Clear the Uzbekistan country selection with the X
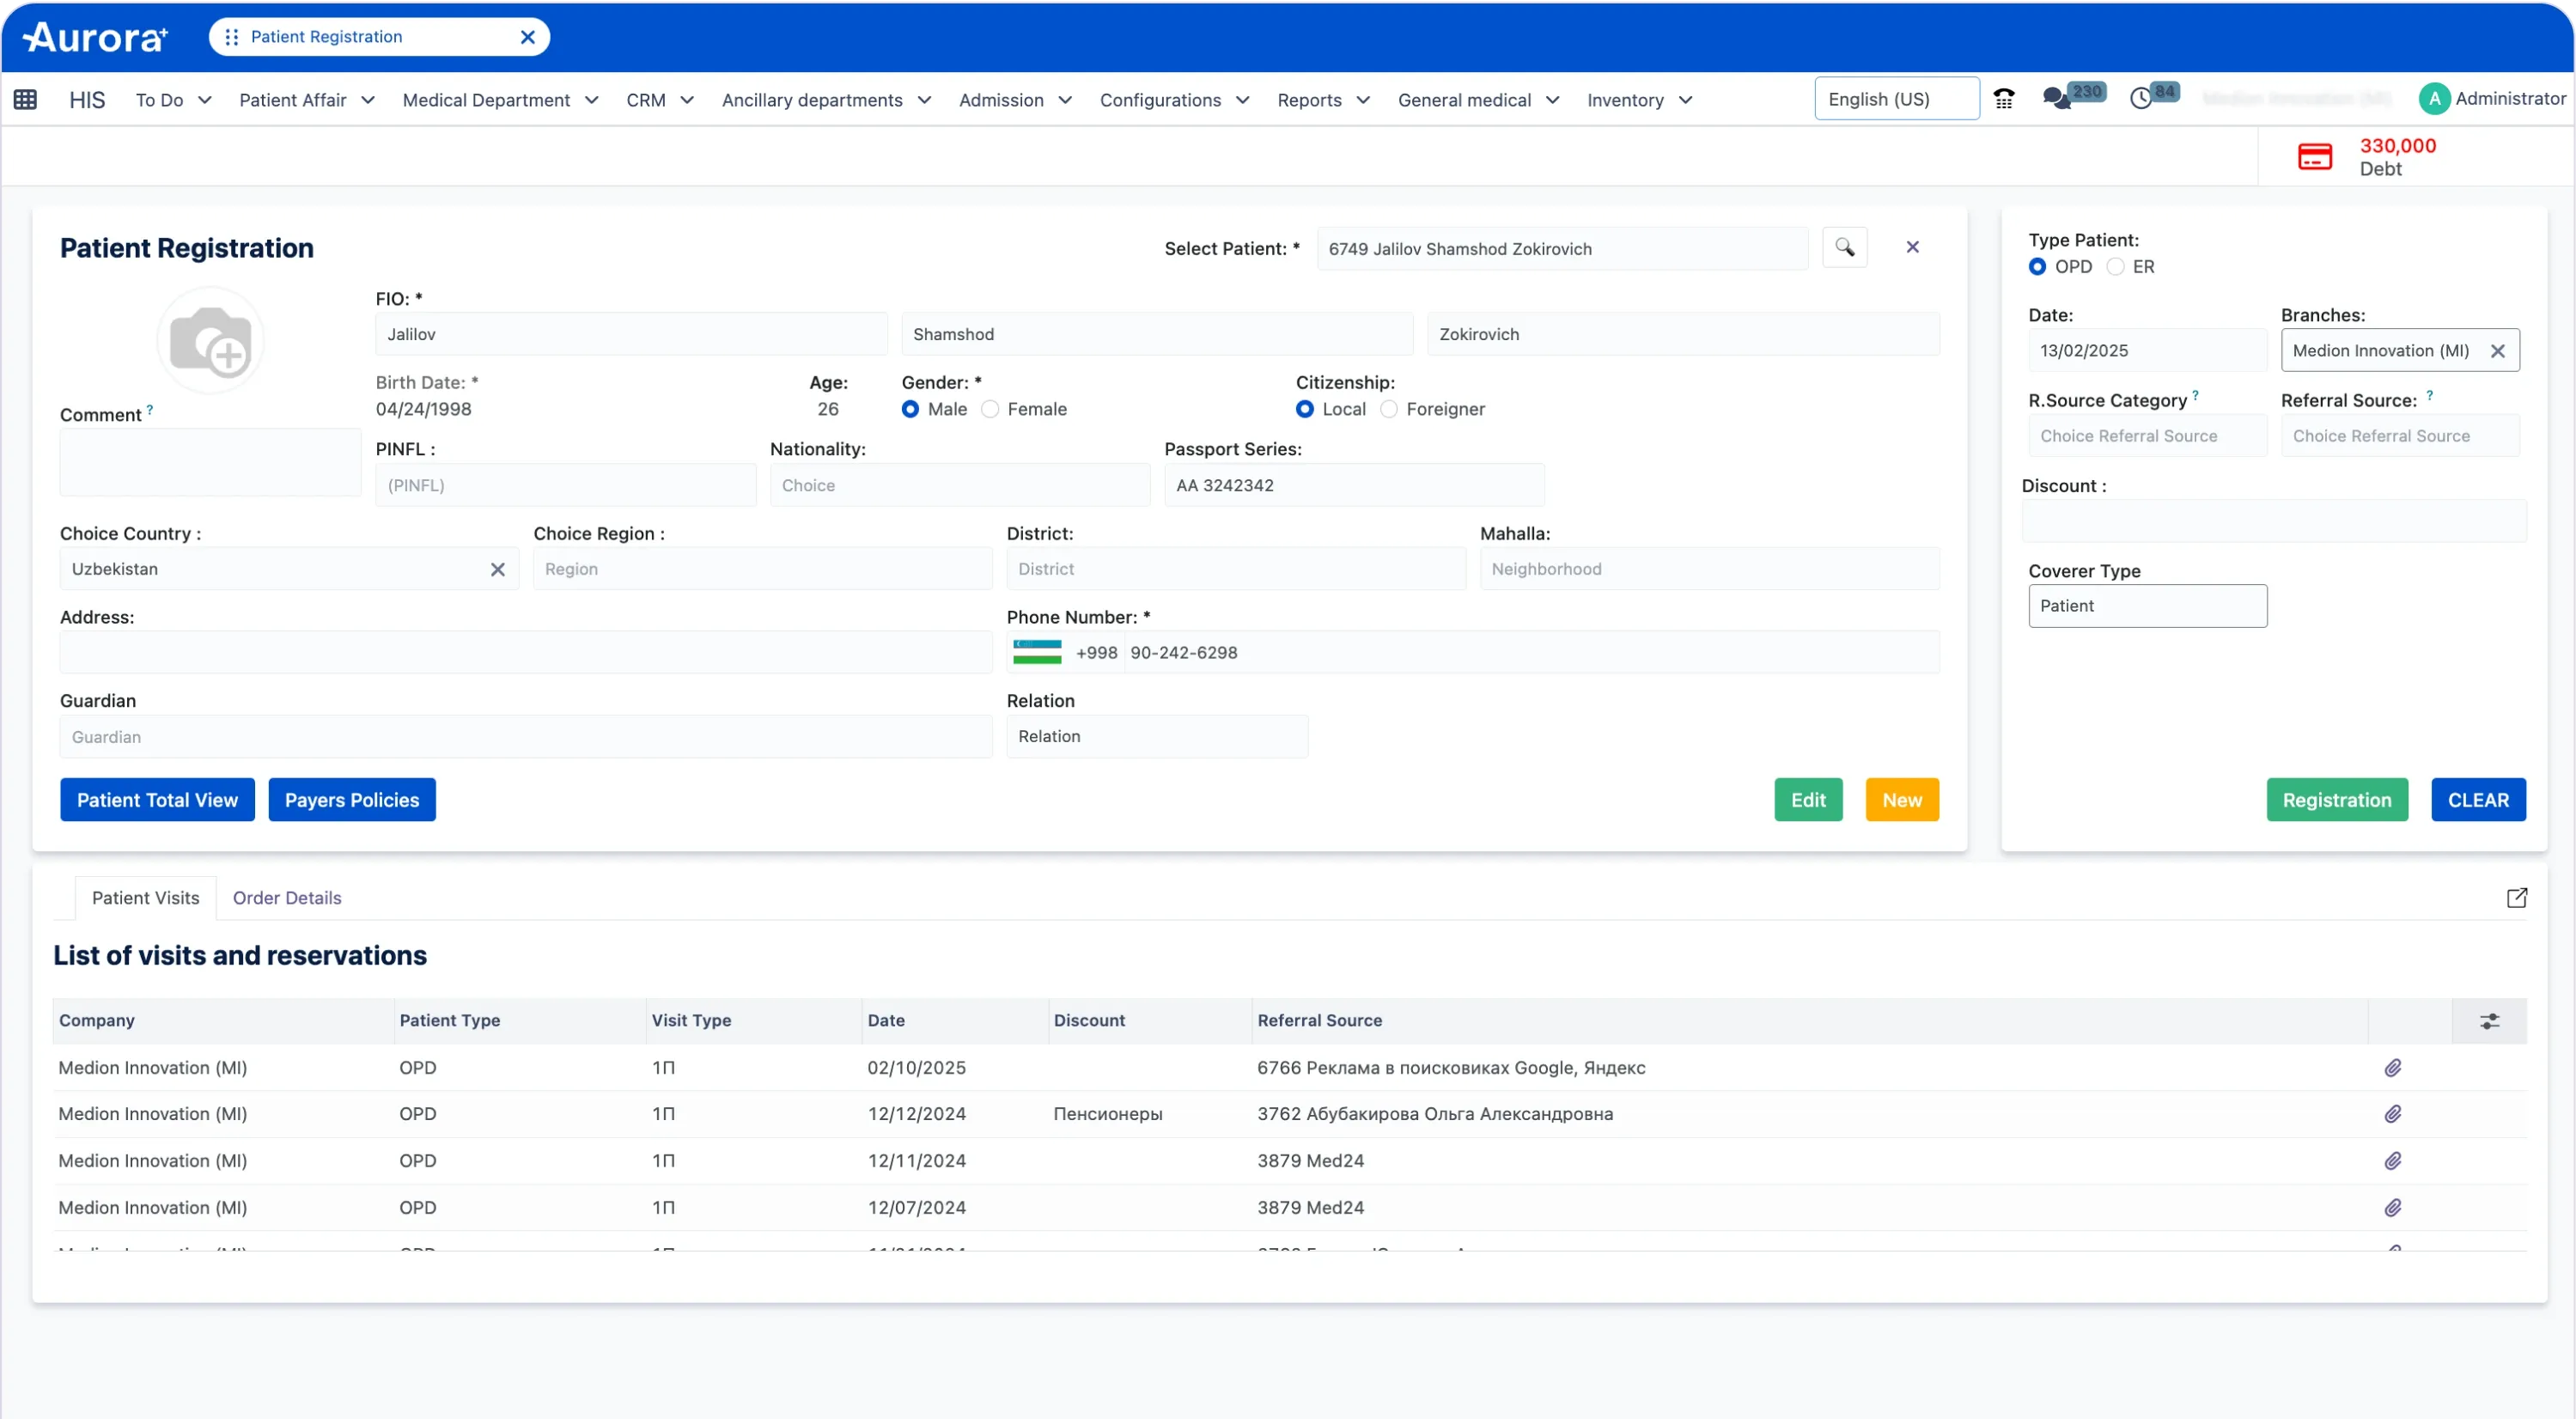The width and height of the screenshot is (2576, 1419). tap(497, 569)
